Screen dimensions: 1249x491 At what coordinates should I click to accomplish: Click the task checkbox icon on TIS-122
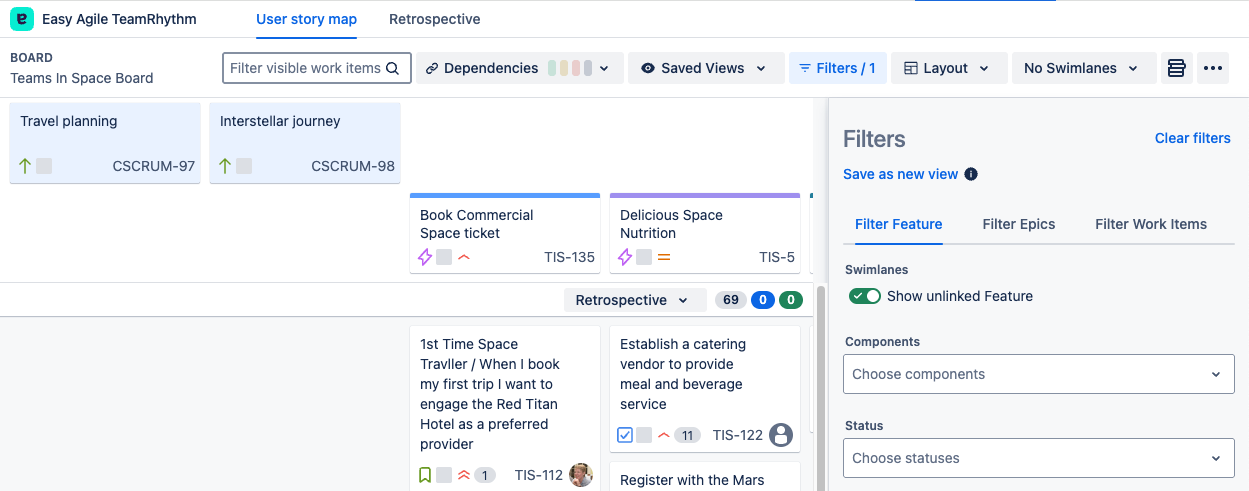[x=625, y=435]
